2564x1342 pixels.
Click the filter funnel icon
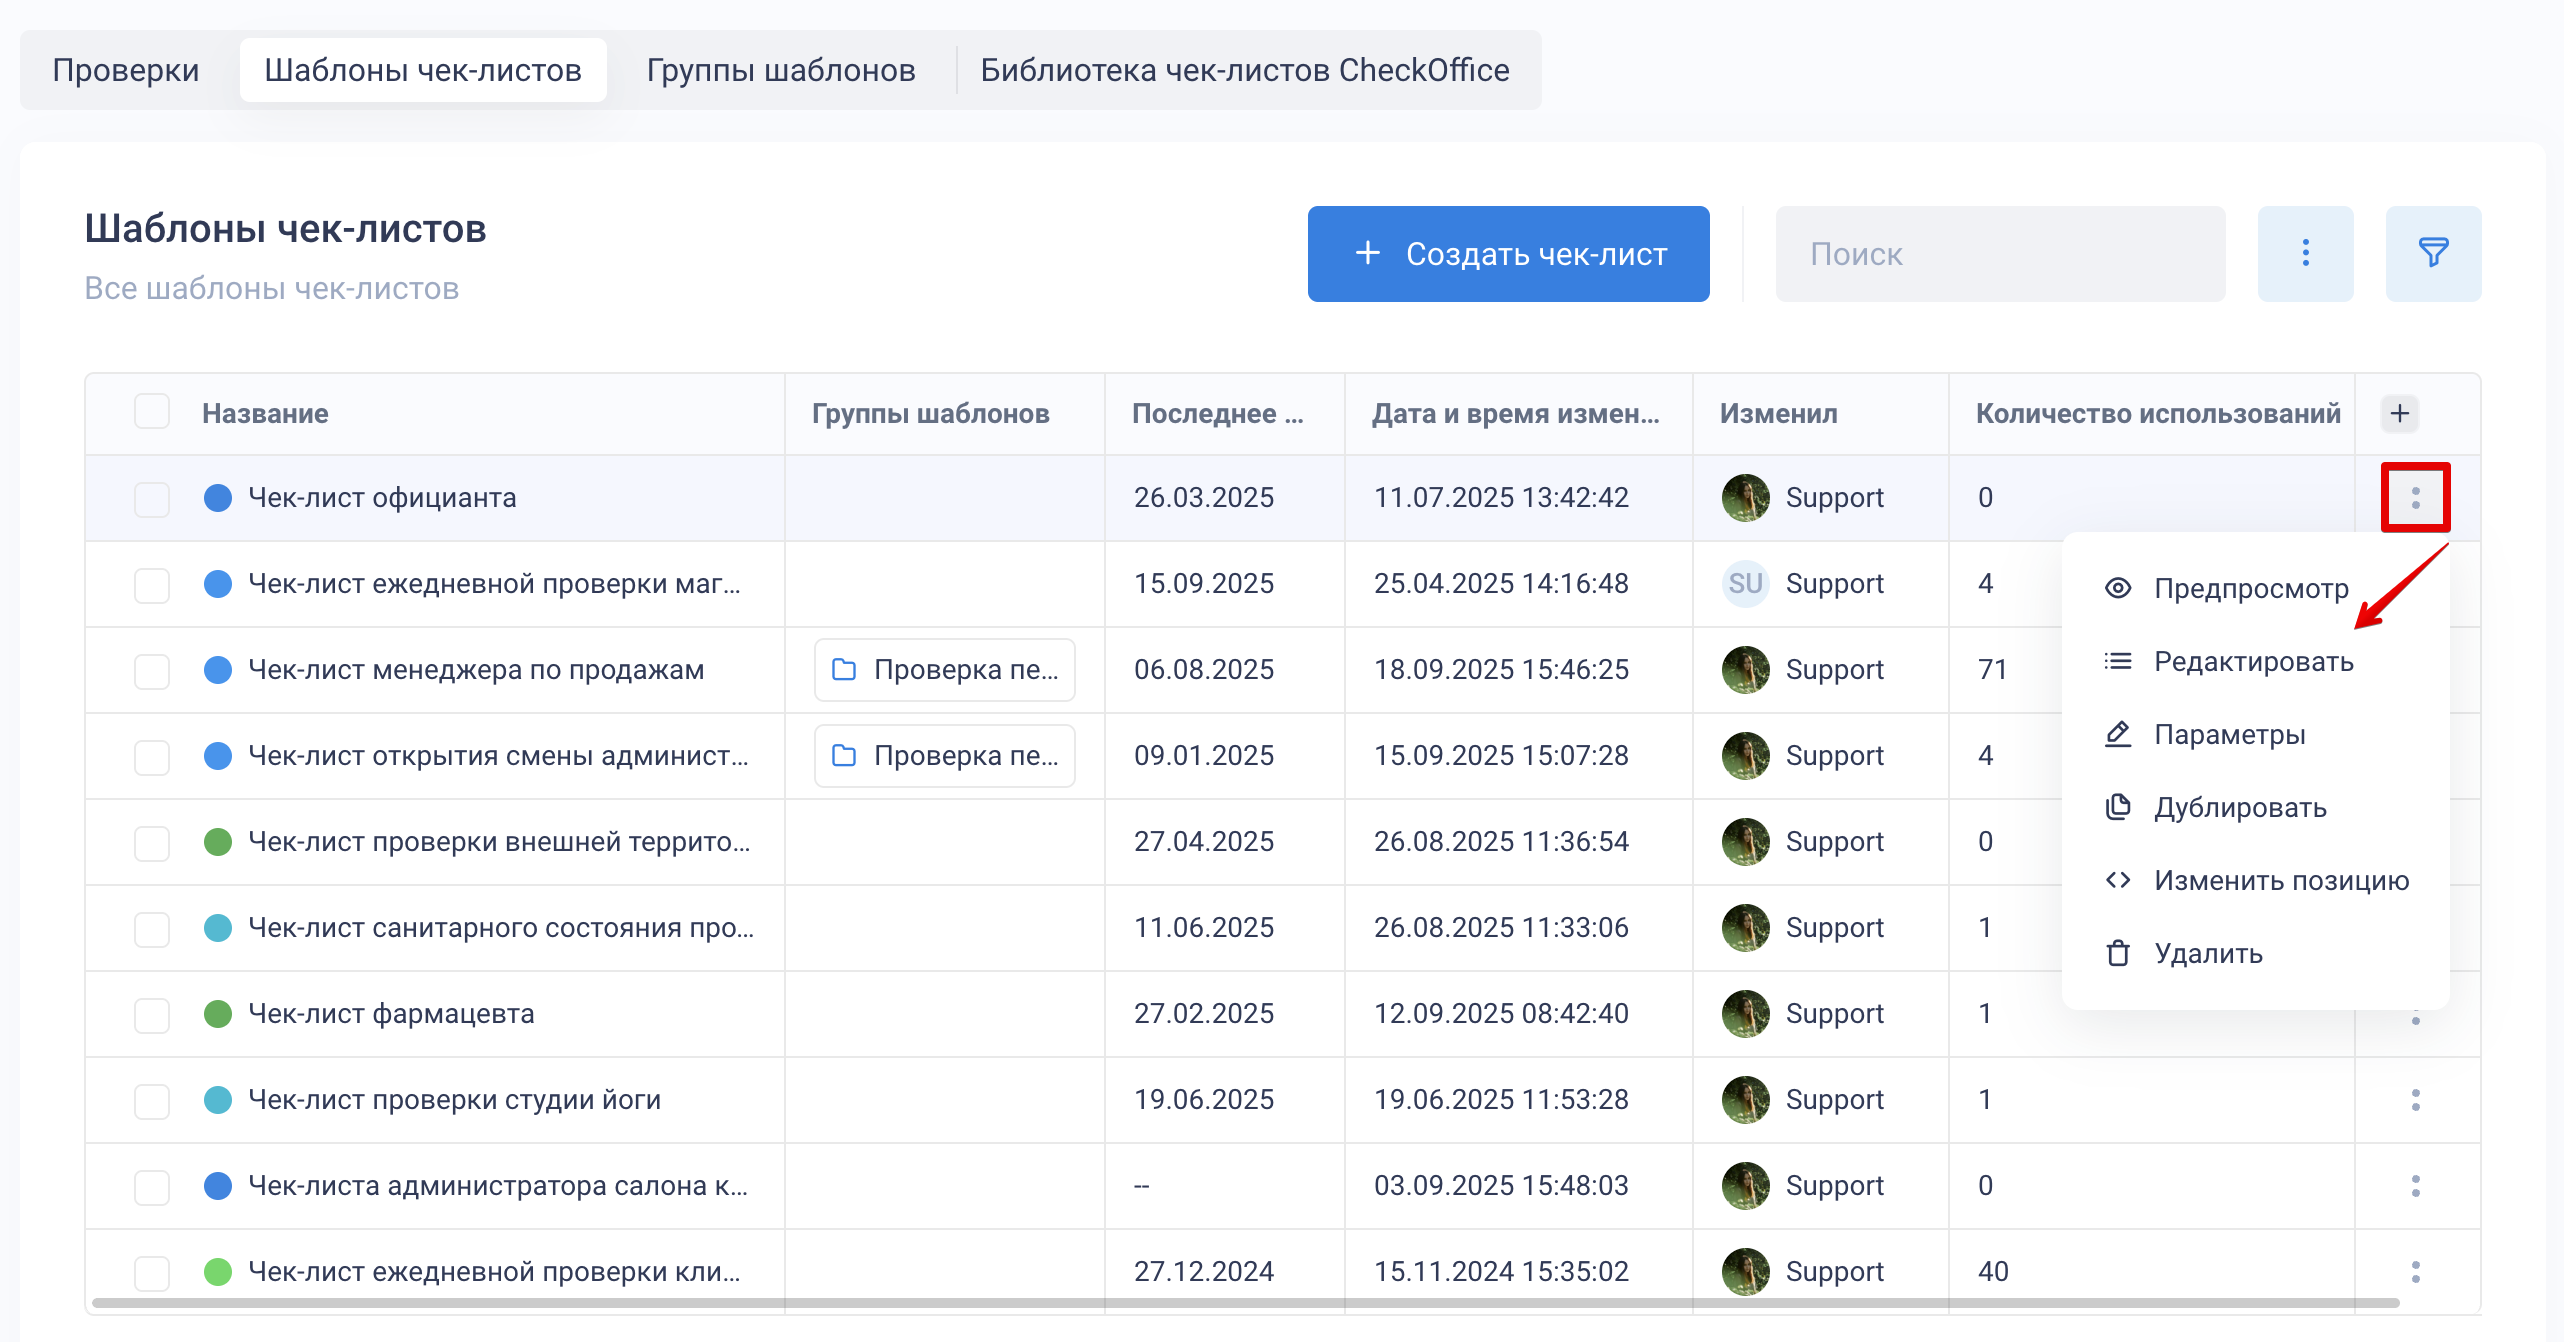pos(2432,253)
